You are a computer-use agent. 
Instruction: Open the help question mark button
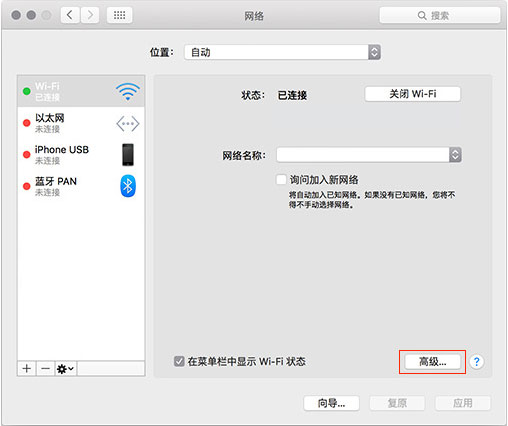point(477,362)
